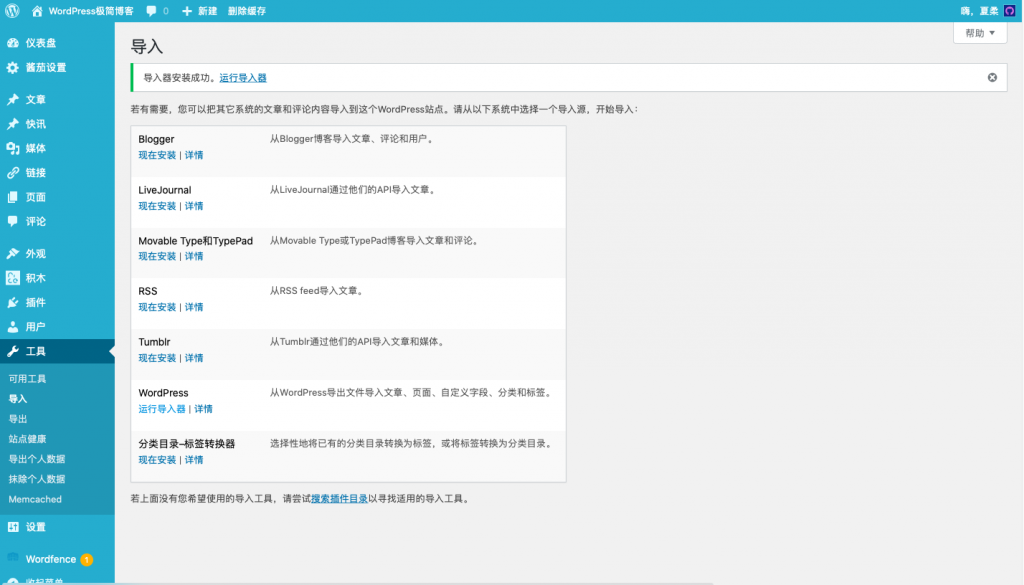
Task: Click the 工具 wrench icon
Action: tap(13, 351)
